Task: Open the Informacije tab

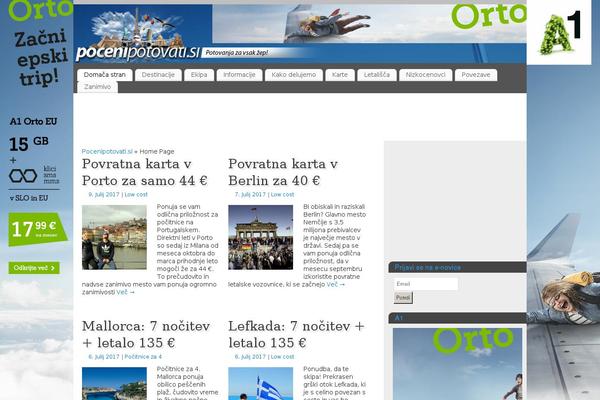Action: pos(239,75)
